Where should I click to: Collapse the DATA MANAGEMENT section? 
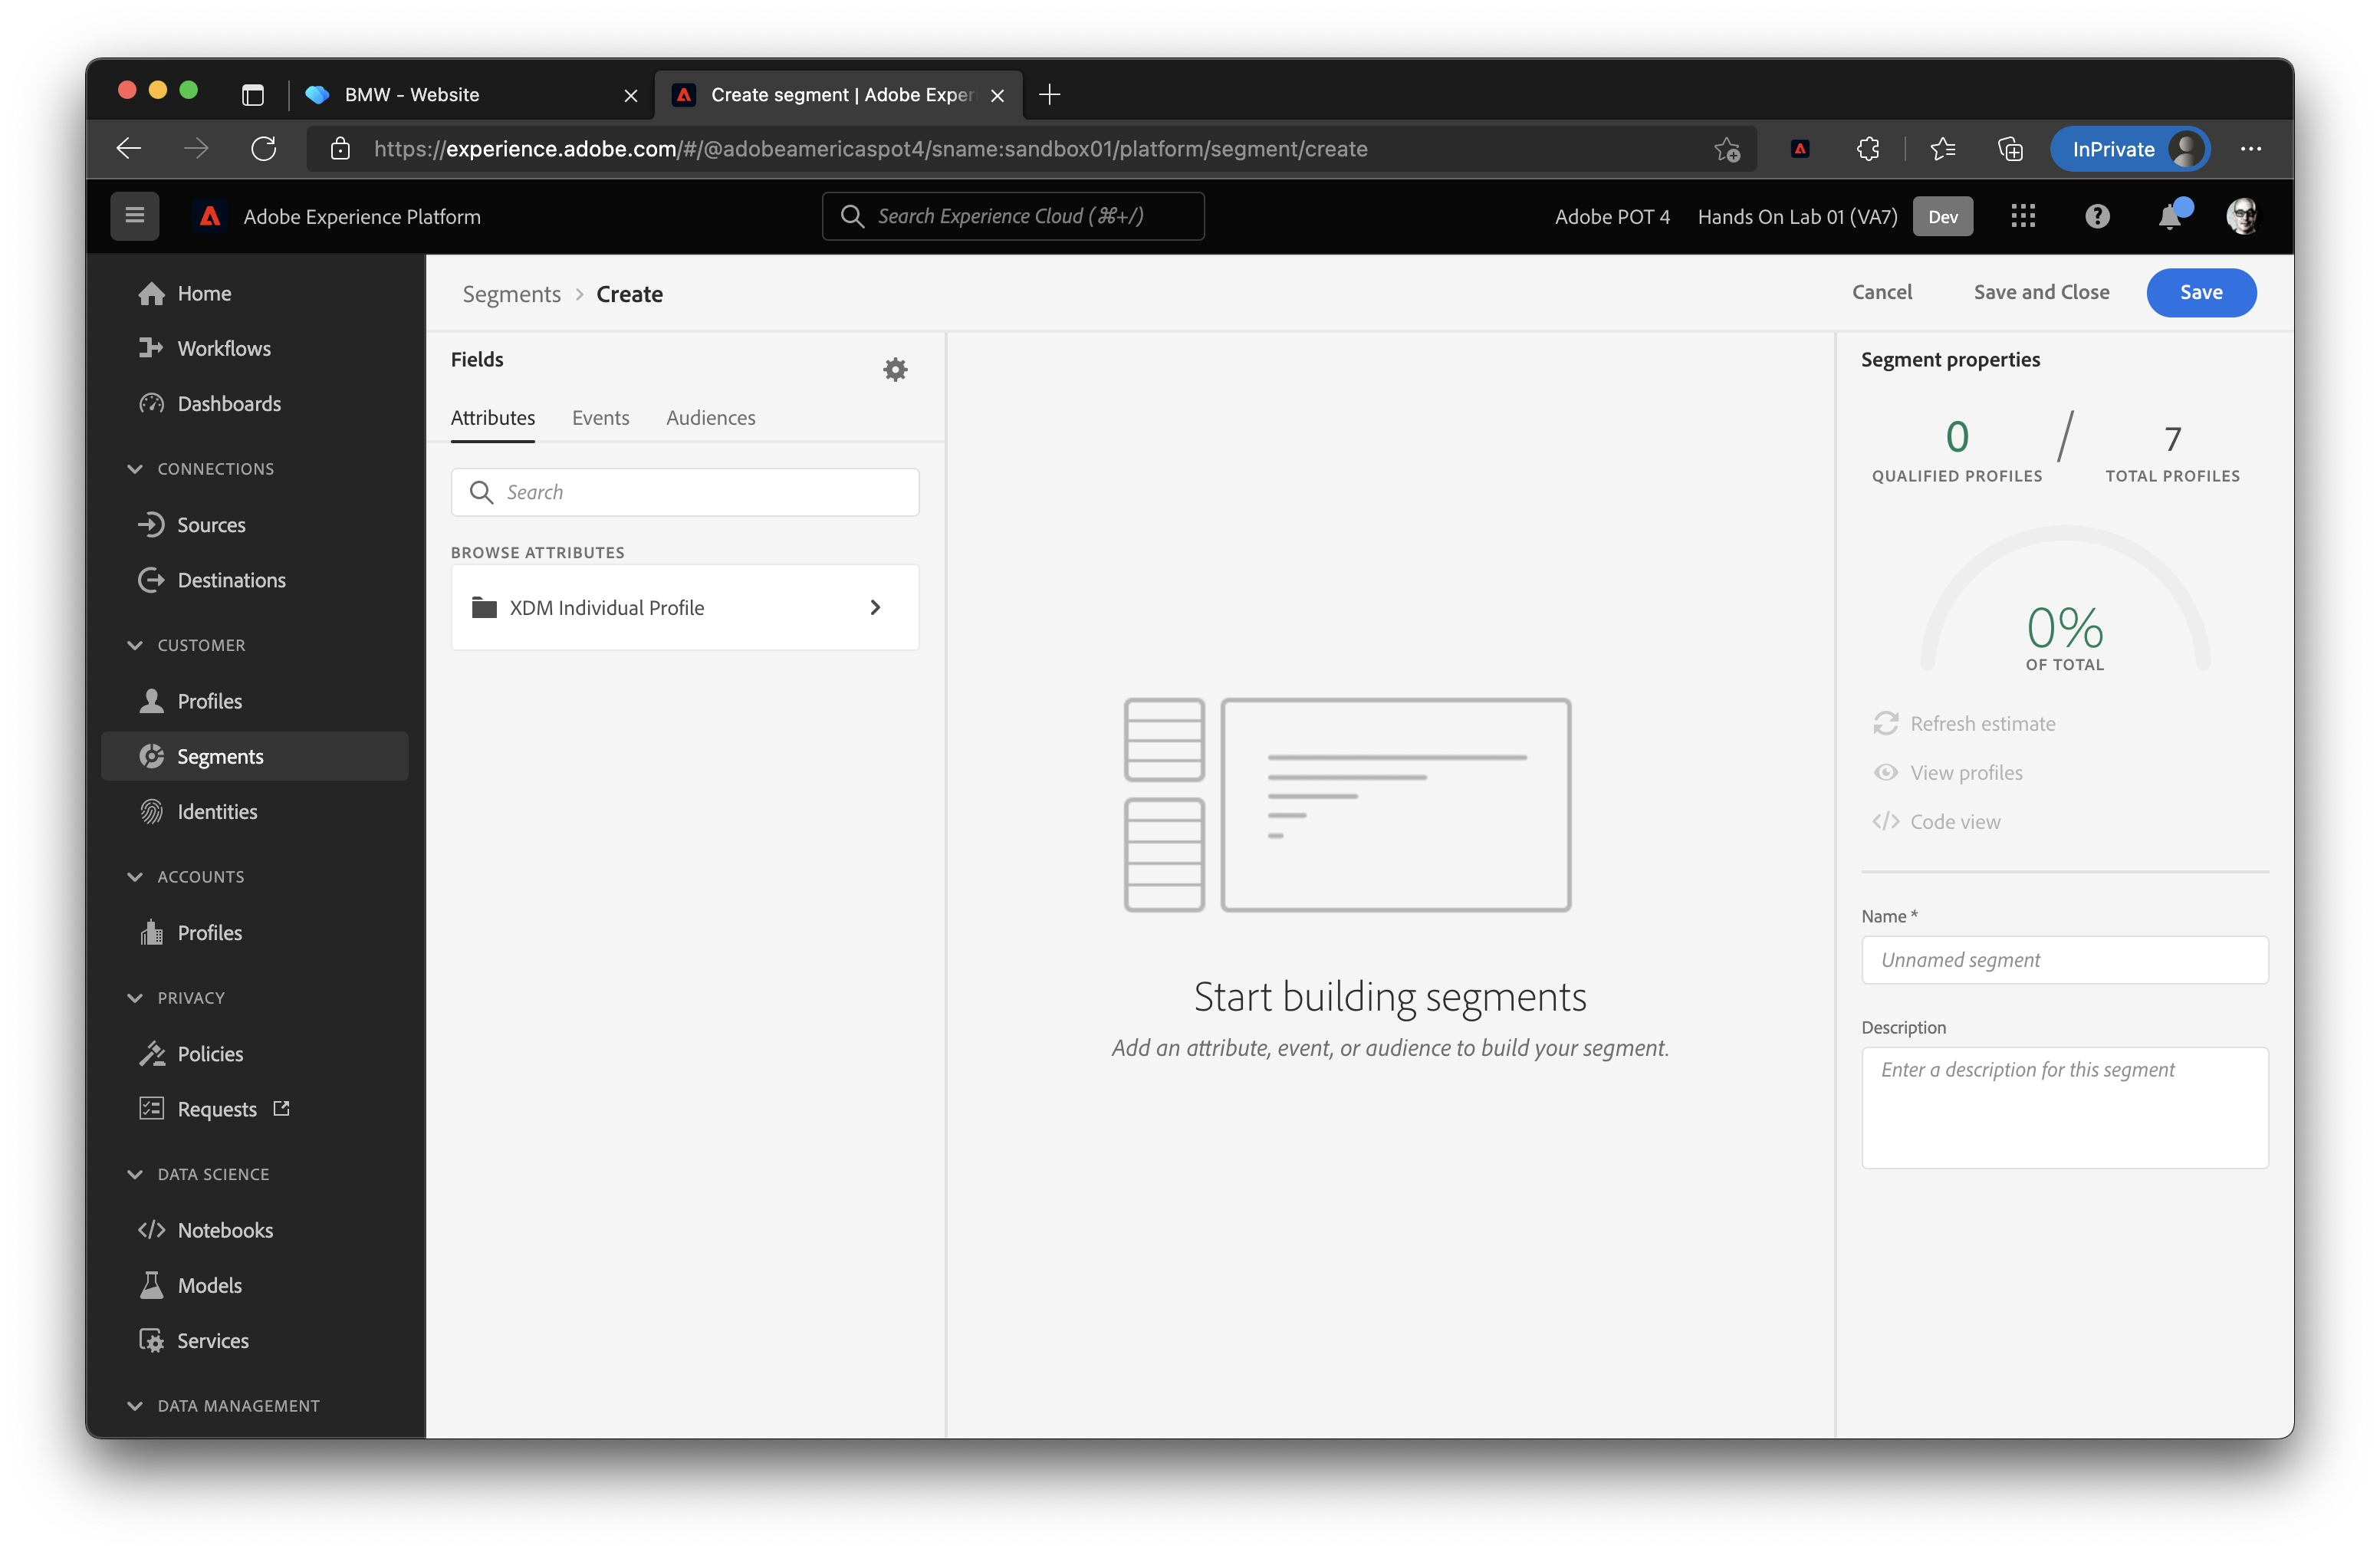pyautogui.click(x=135, y=1405)
